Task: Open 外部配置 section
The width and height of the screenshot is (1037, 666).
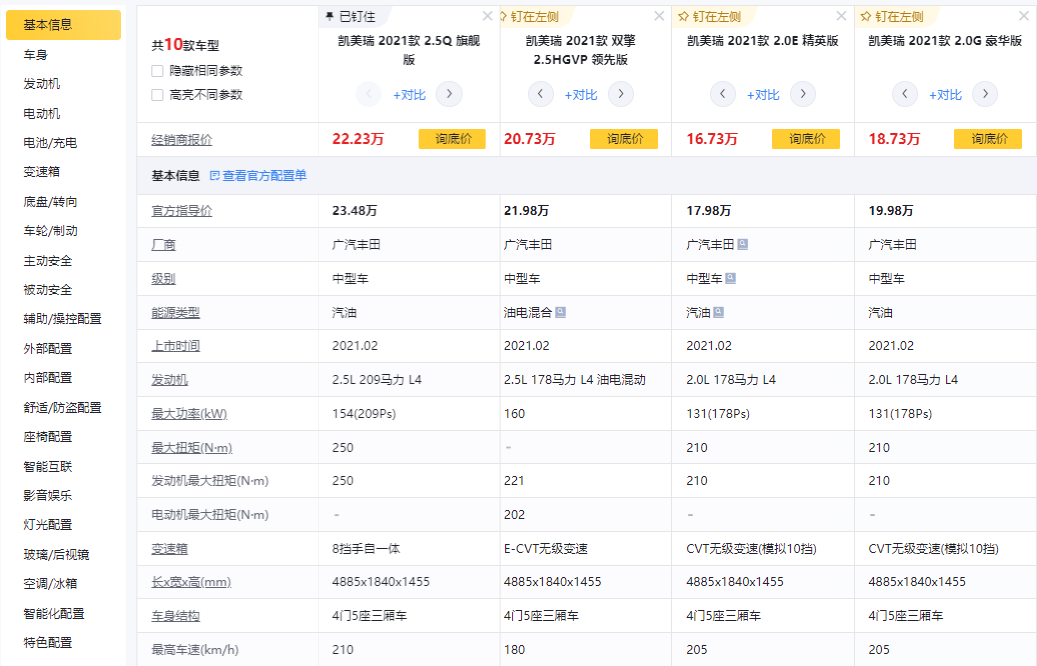Action: coord(48,348)
